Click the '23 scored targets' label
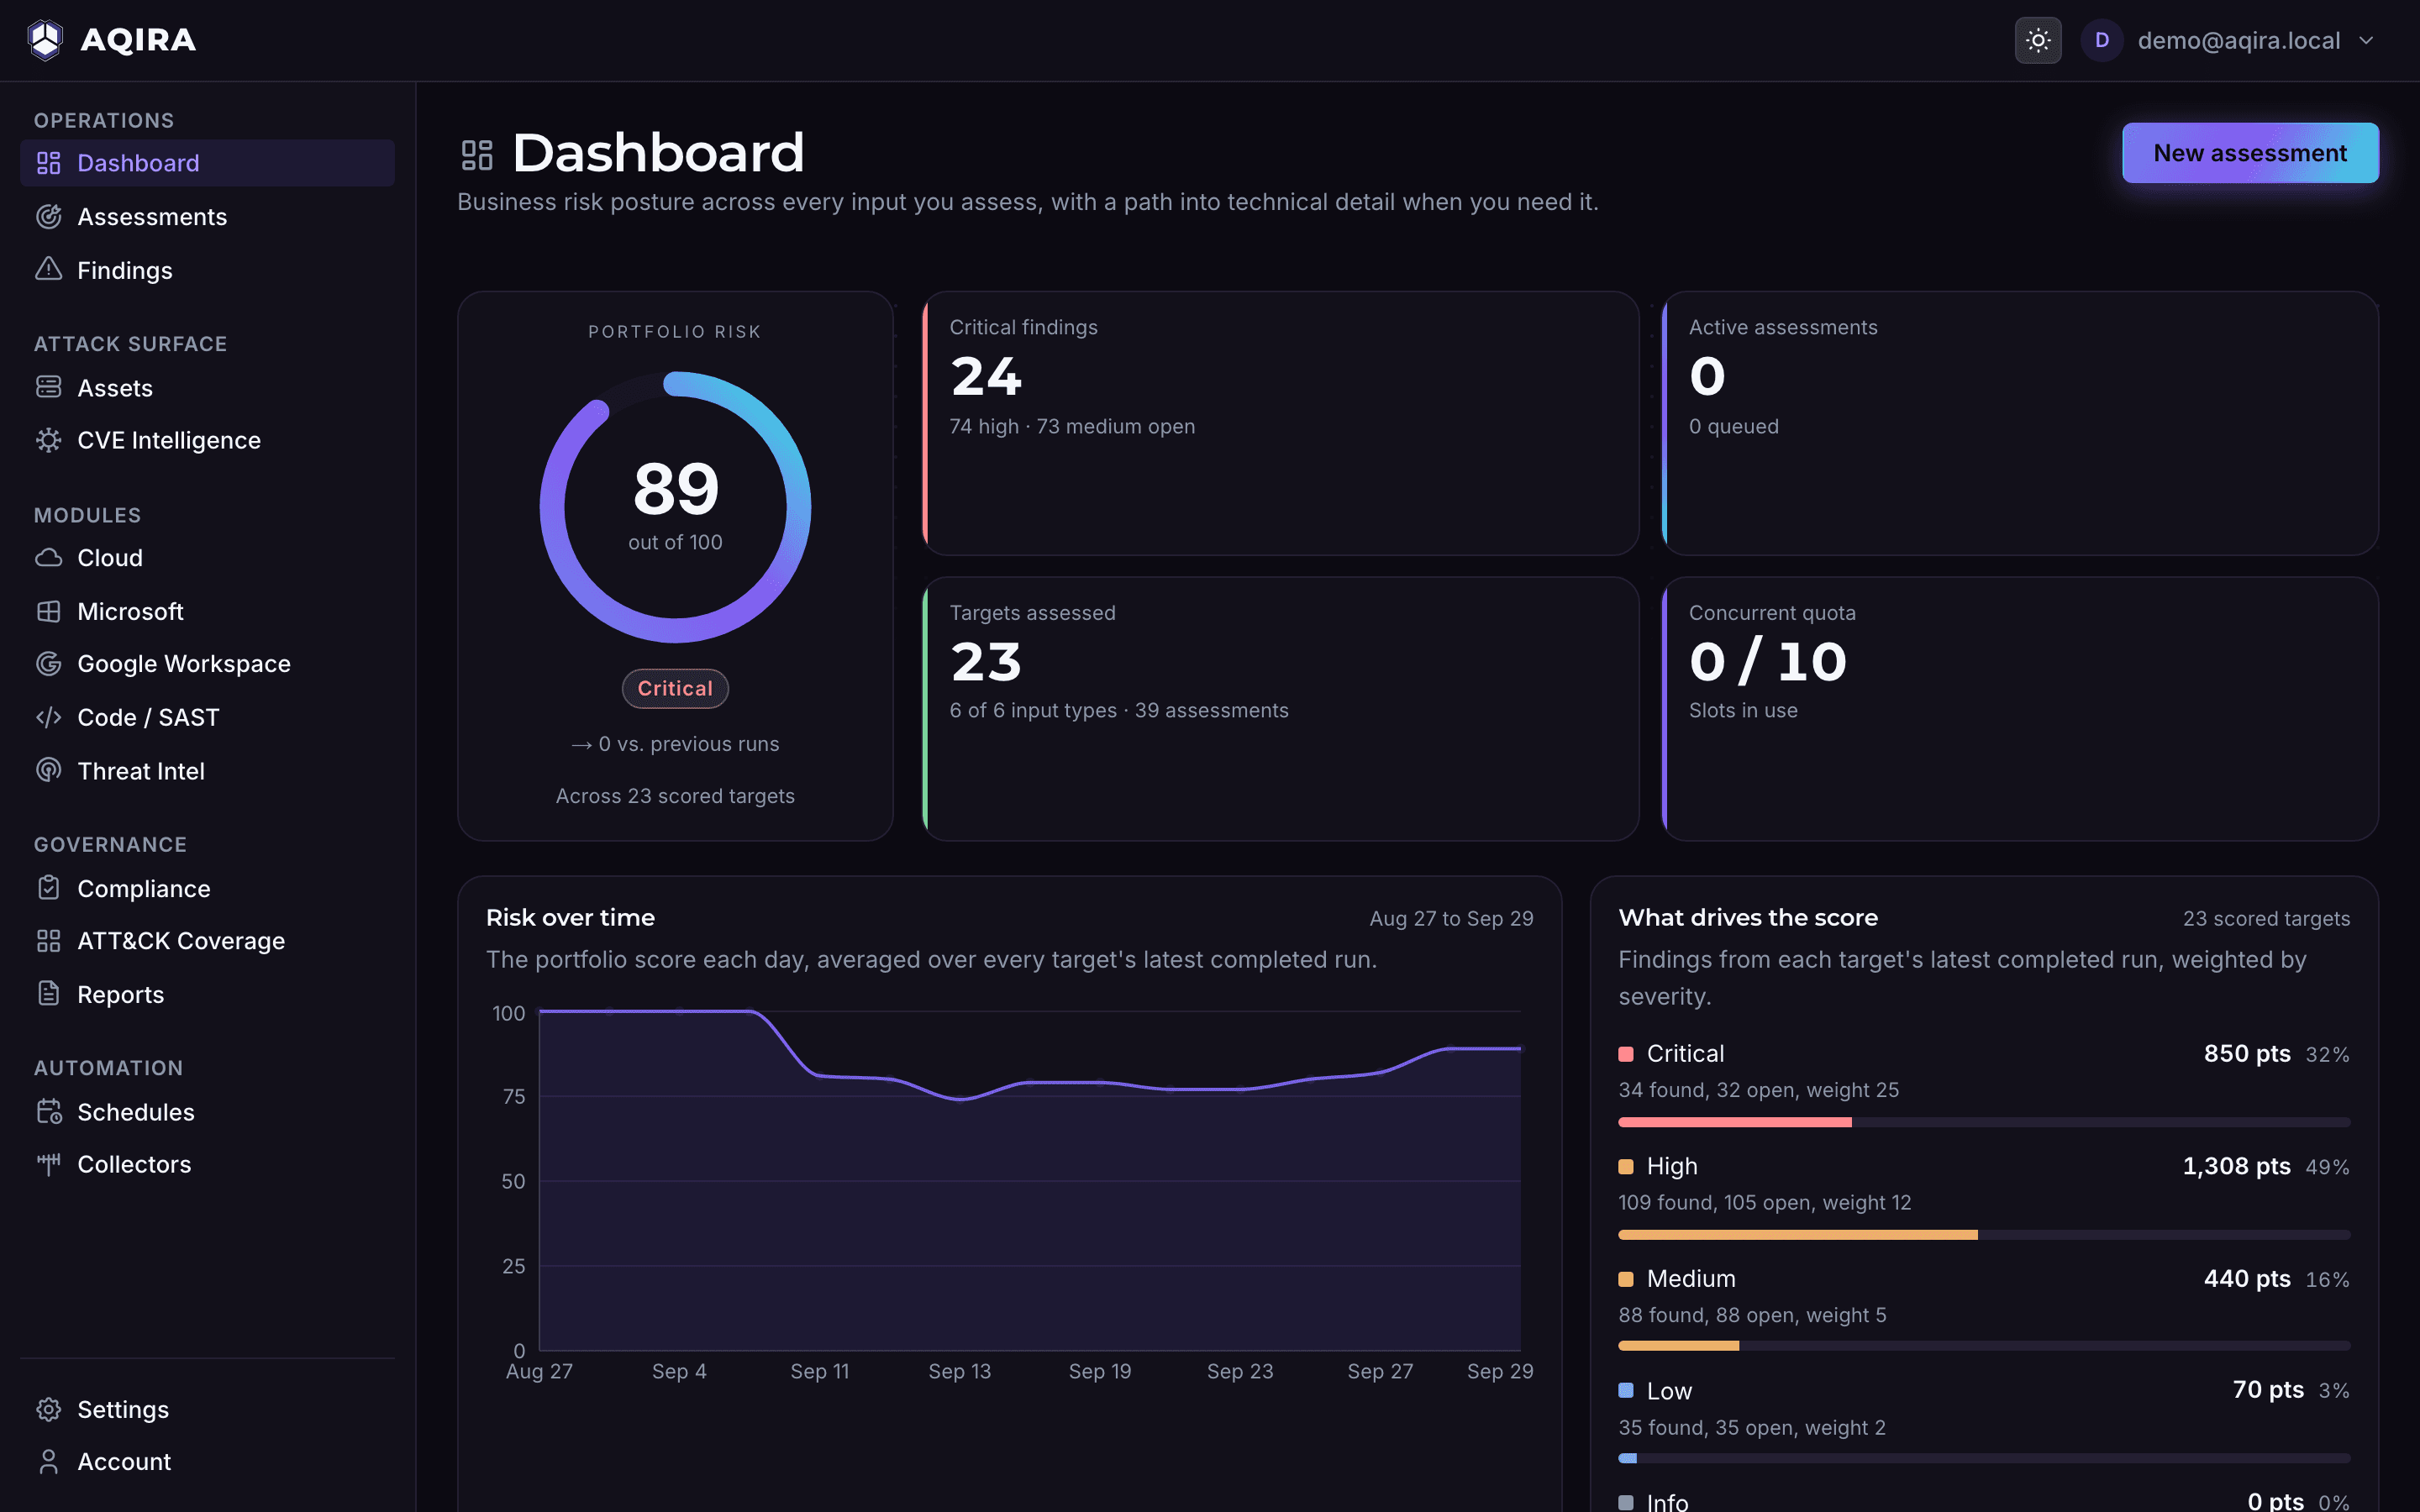 point(2266,918)
